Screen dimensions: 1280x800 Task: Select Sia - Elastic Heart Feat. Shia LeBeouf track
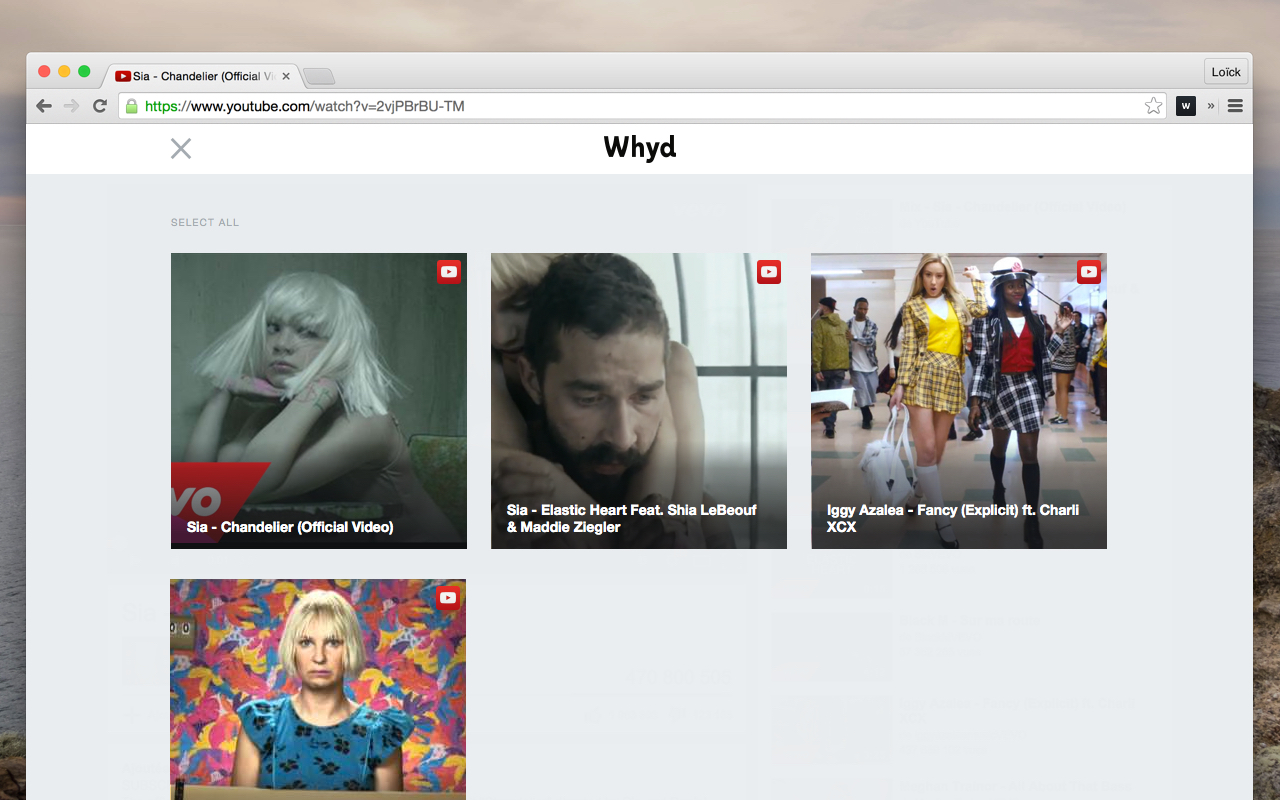(639, 401)
